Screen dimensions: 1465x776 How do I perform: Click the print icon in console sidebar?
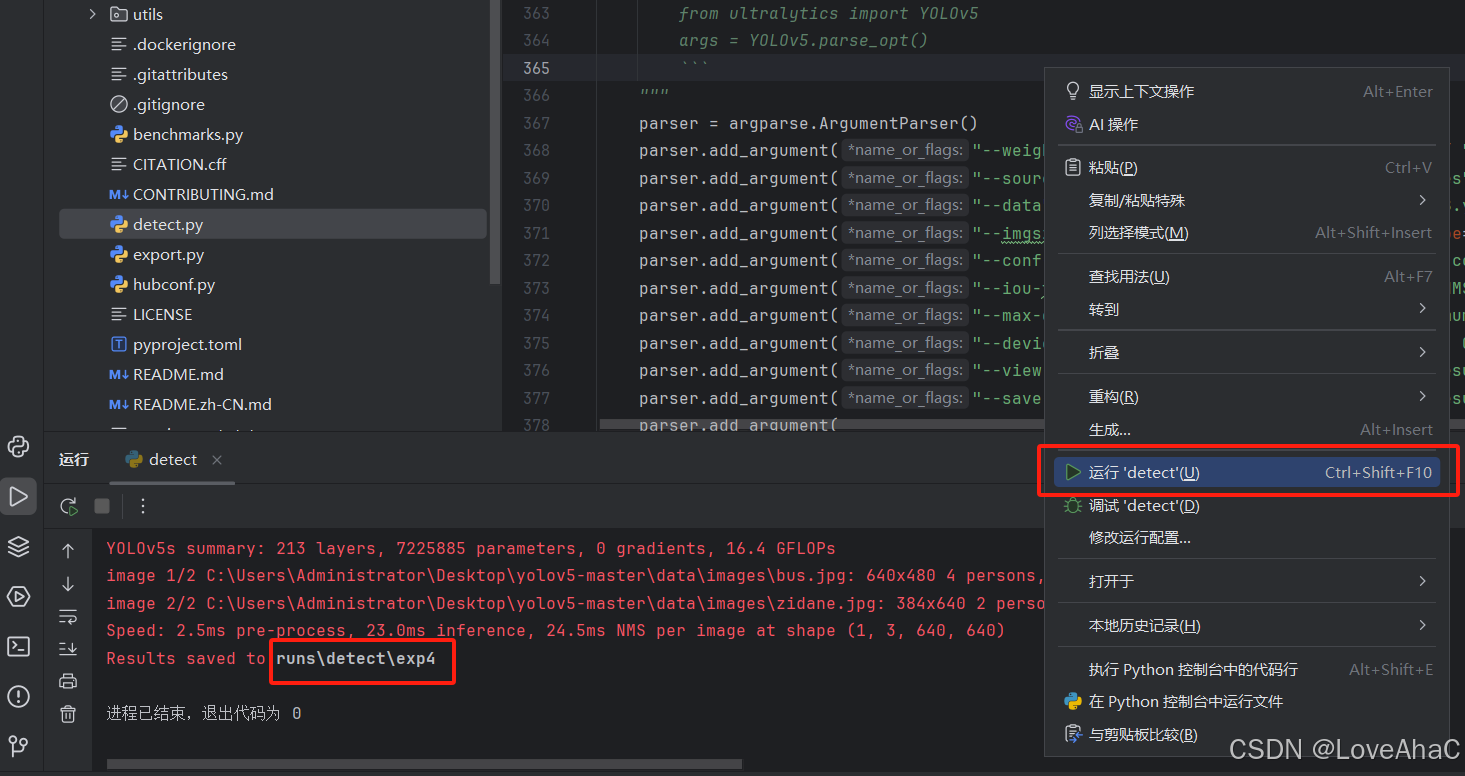pos(68,681)
